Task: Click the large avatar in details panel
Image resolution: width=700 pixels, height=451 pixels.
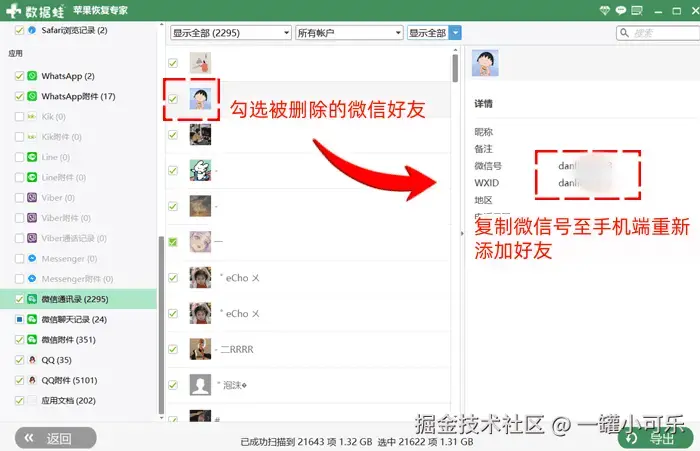Action: coord(485,63)
